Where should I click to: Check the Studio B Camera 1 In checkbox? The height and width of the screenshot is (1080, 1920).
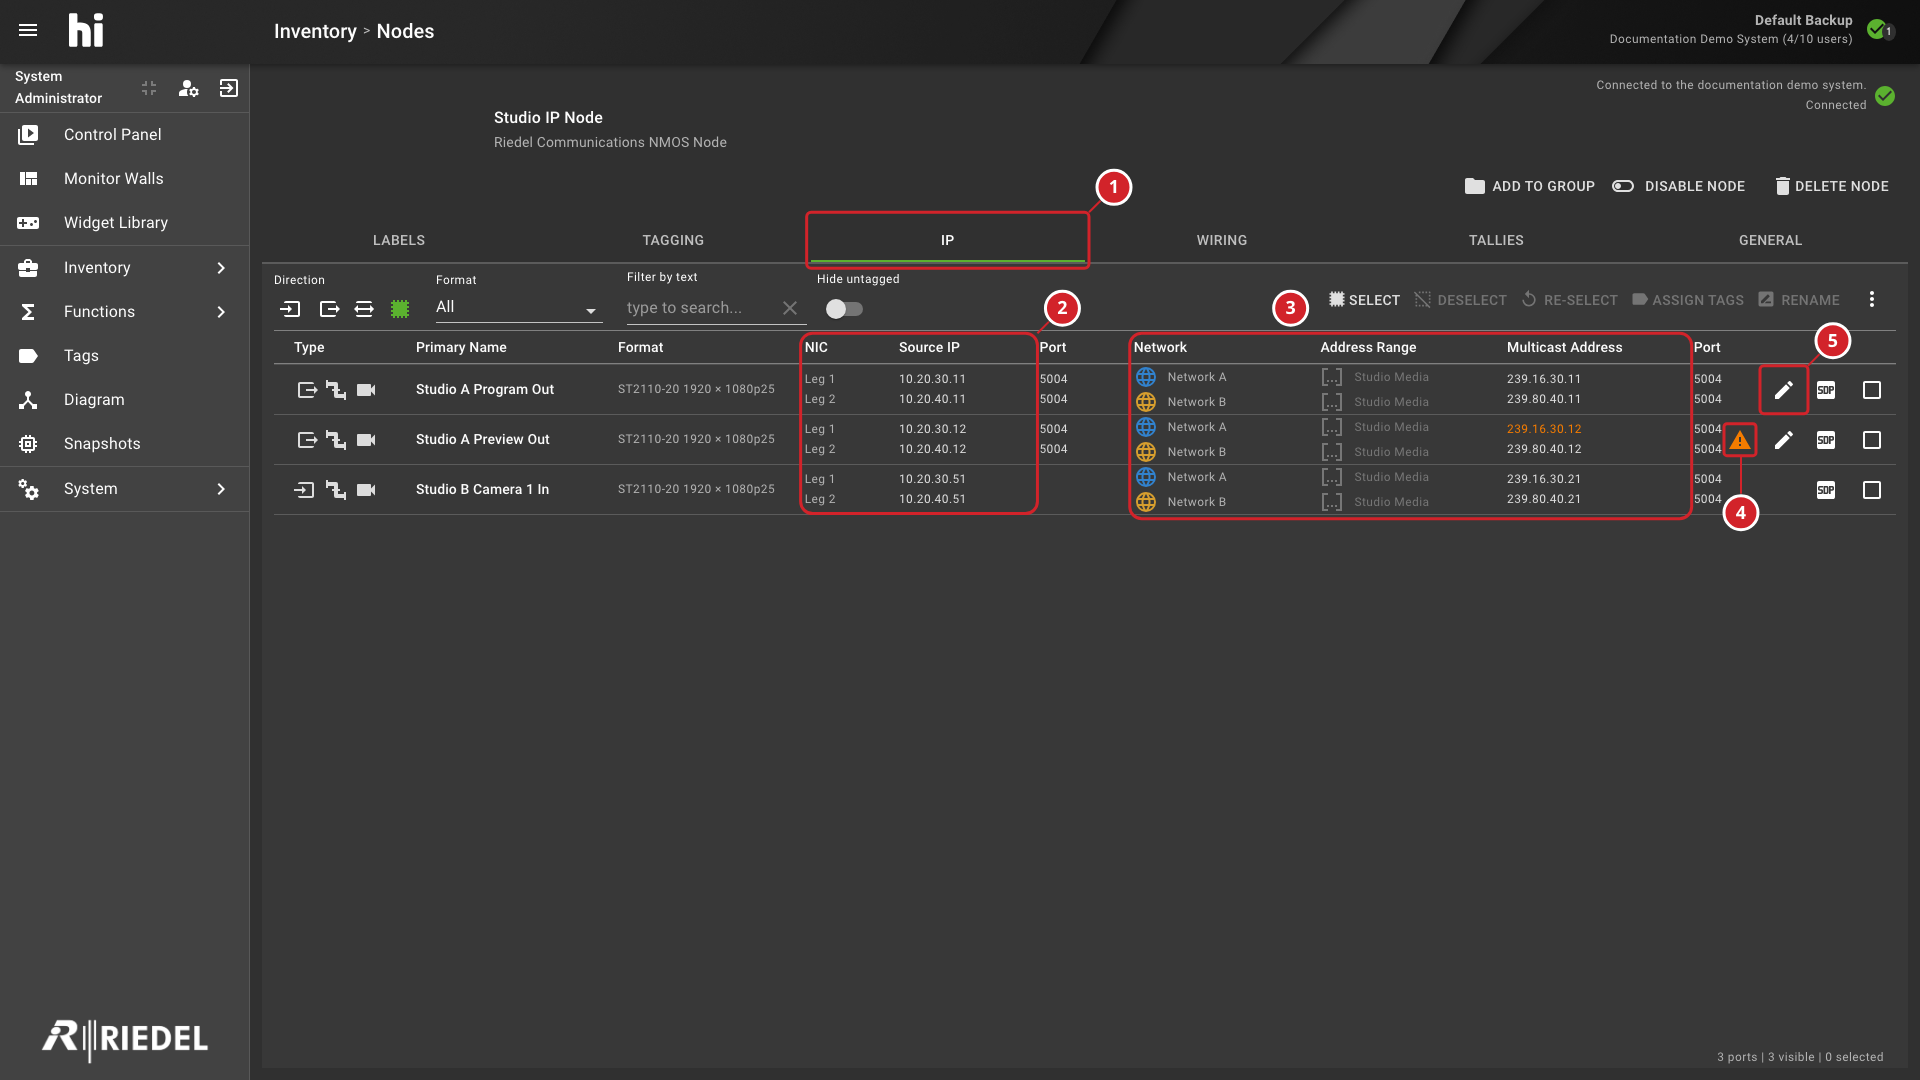[1872, 490]
